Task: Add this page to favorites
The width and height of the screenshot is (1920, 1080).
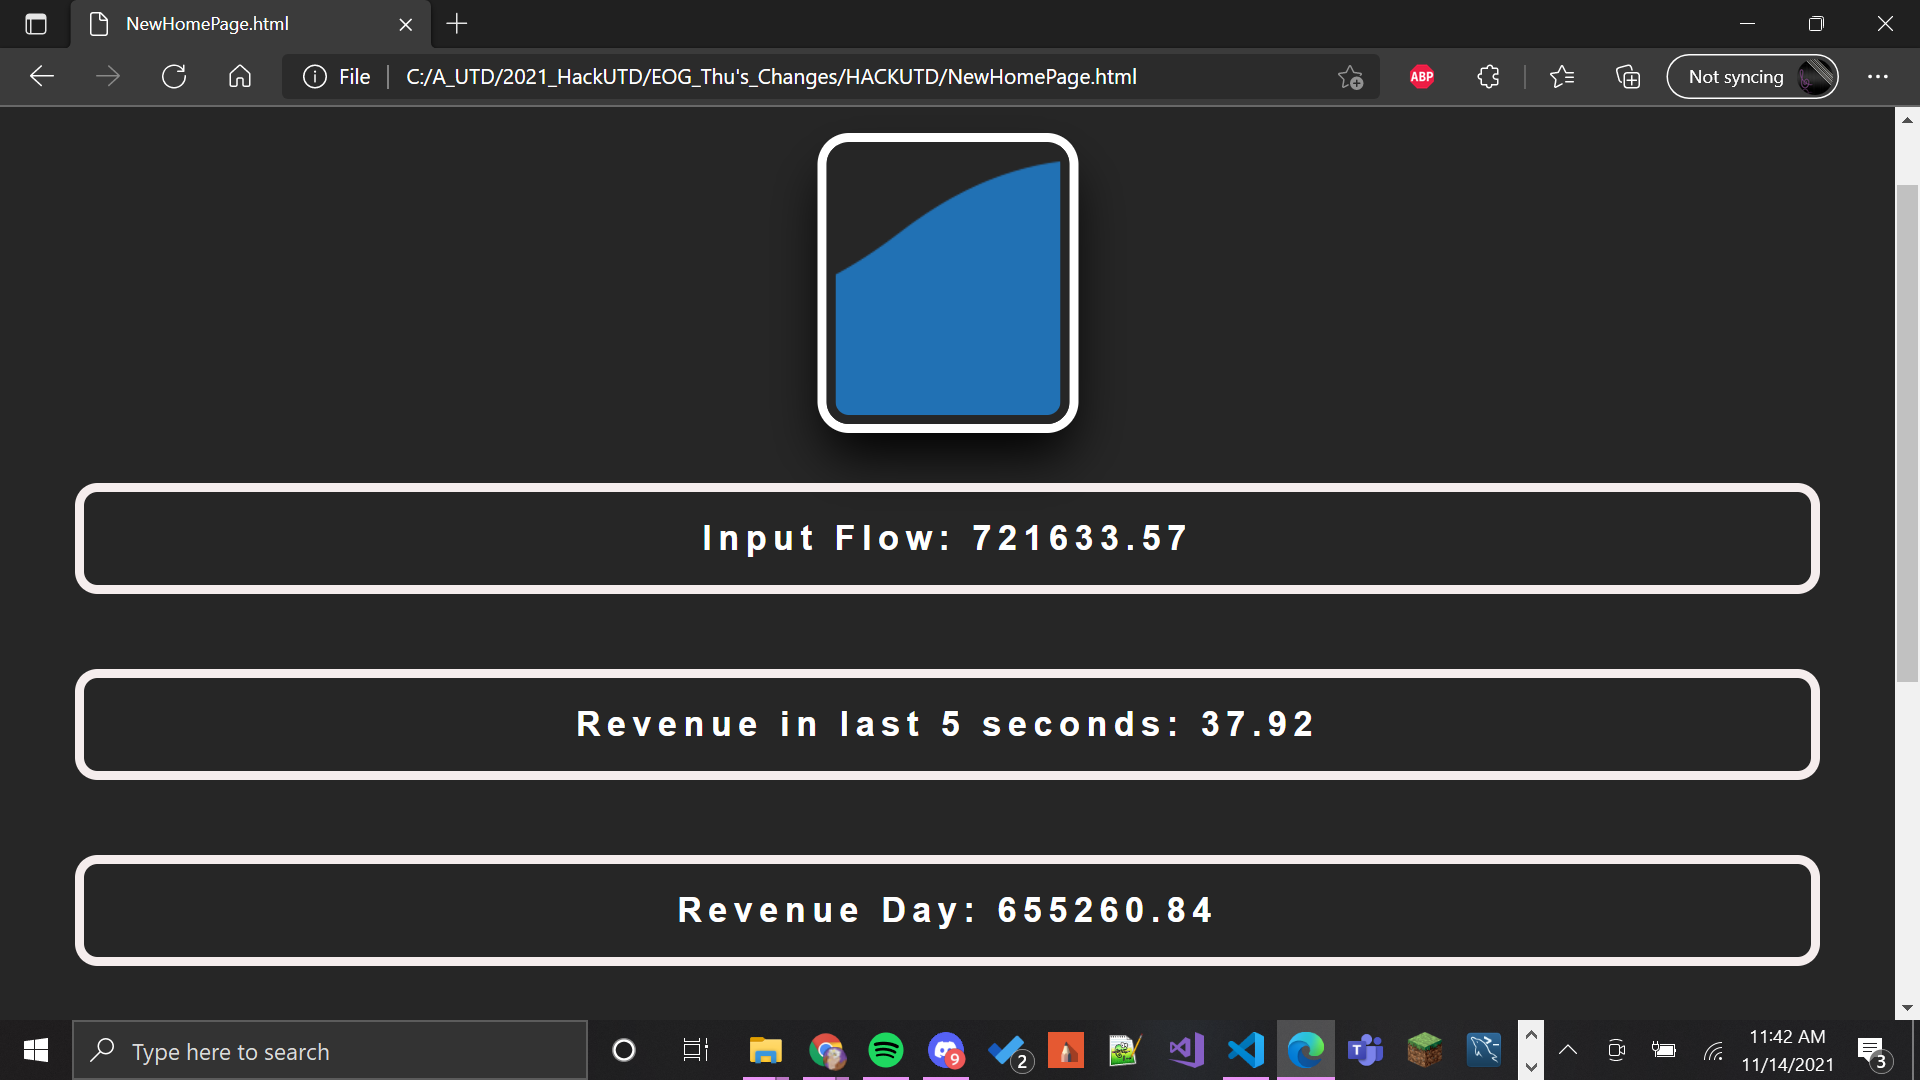Action: tap(1350, 77)
